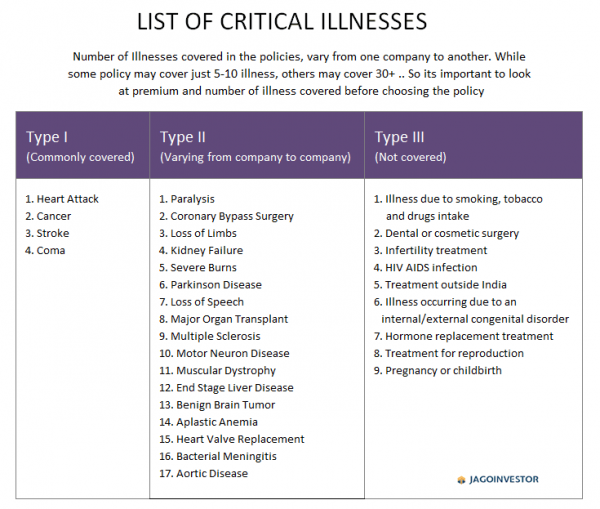Image resolution: width=600 pixels, height=509 pixels.
Task: Select the Heart Attack list entry
Action: coord(62,199)
